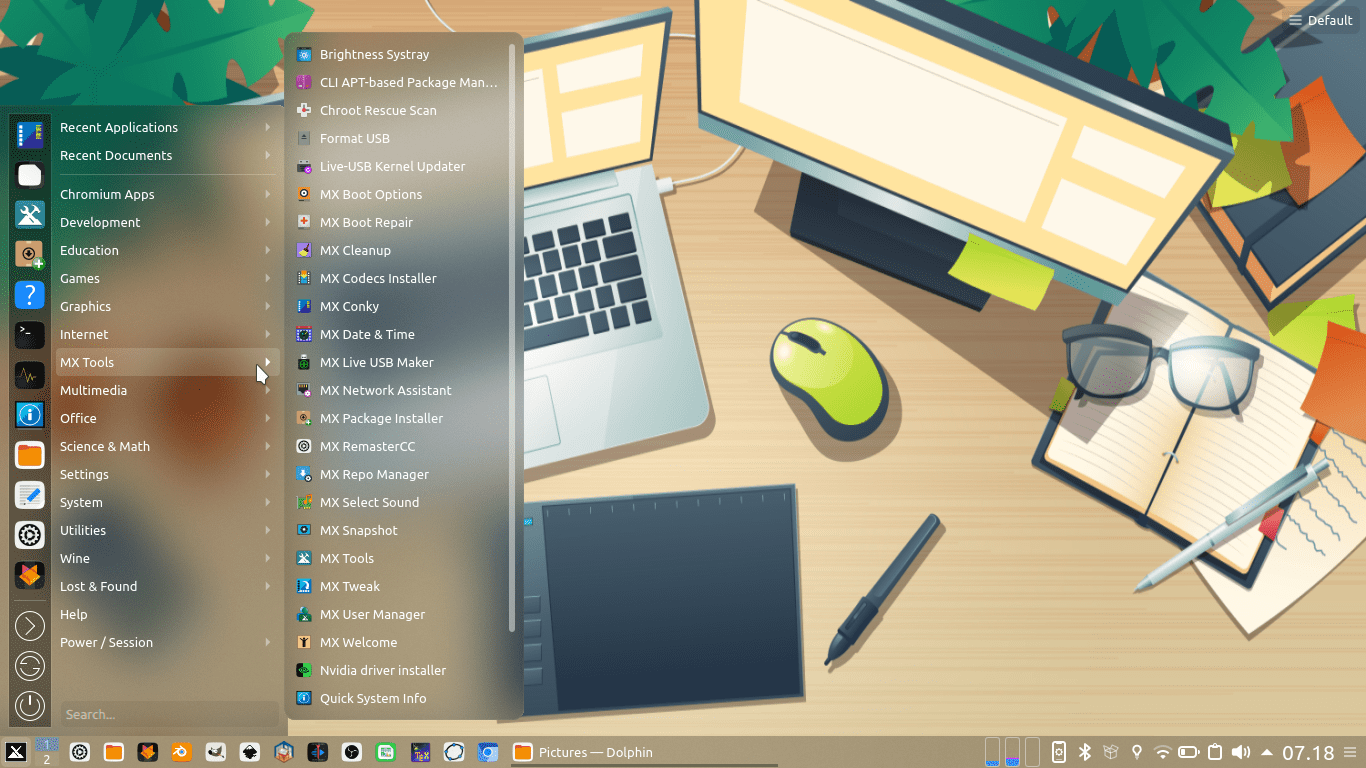This screenshot has width=1366, height=768.
Task: Launch Blender from the taskbar
Action: coord(181,752)
